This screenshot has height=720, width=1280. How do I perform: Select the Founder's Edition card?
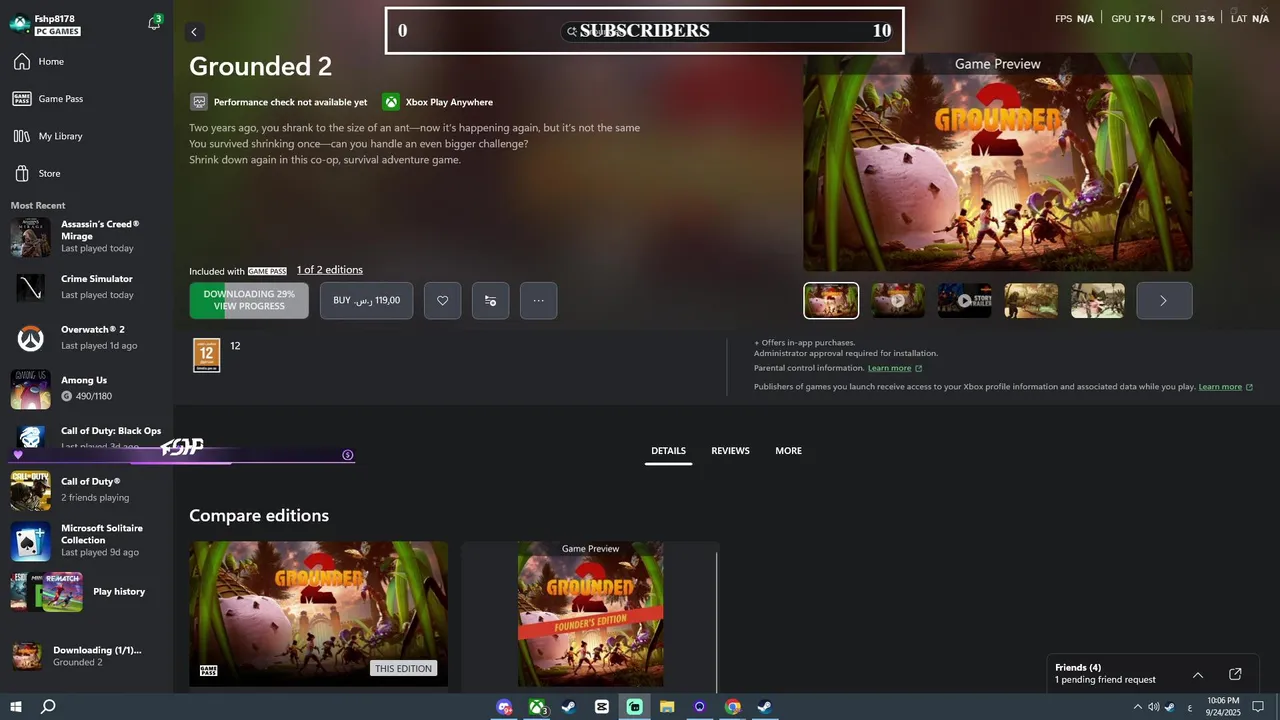point(590,614)
